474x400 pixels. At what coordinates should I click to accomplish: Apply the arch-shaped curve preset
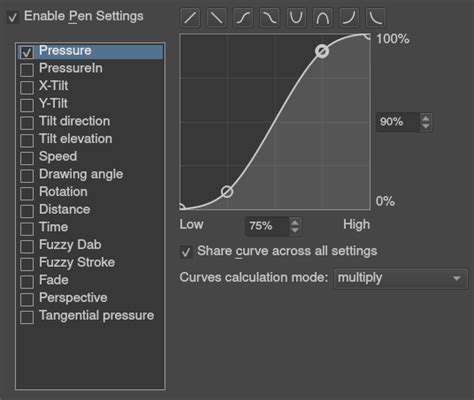point(323,18)
